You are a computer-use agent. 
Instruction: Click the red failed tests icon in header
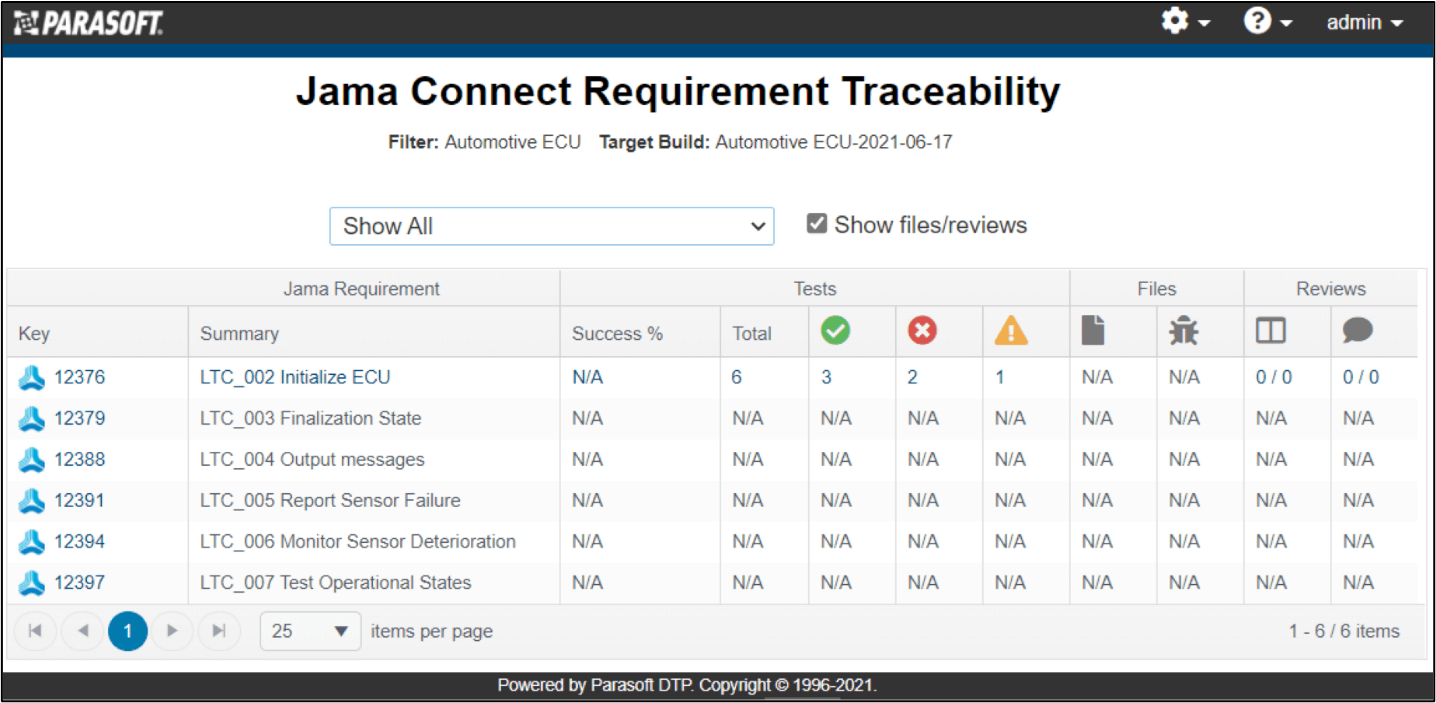click(x=923, y=330)
